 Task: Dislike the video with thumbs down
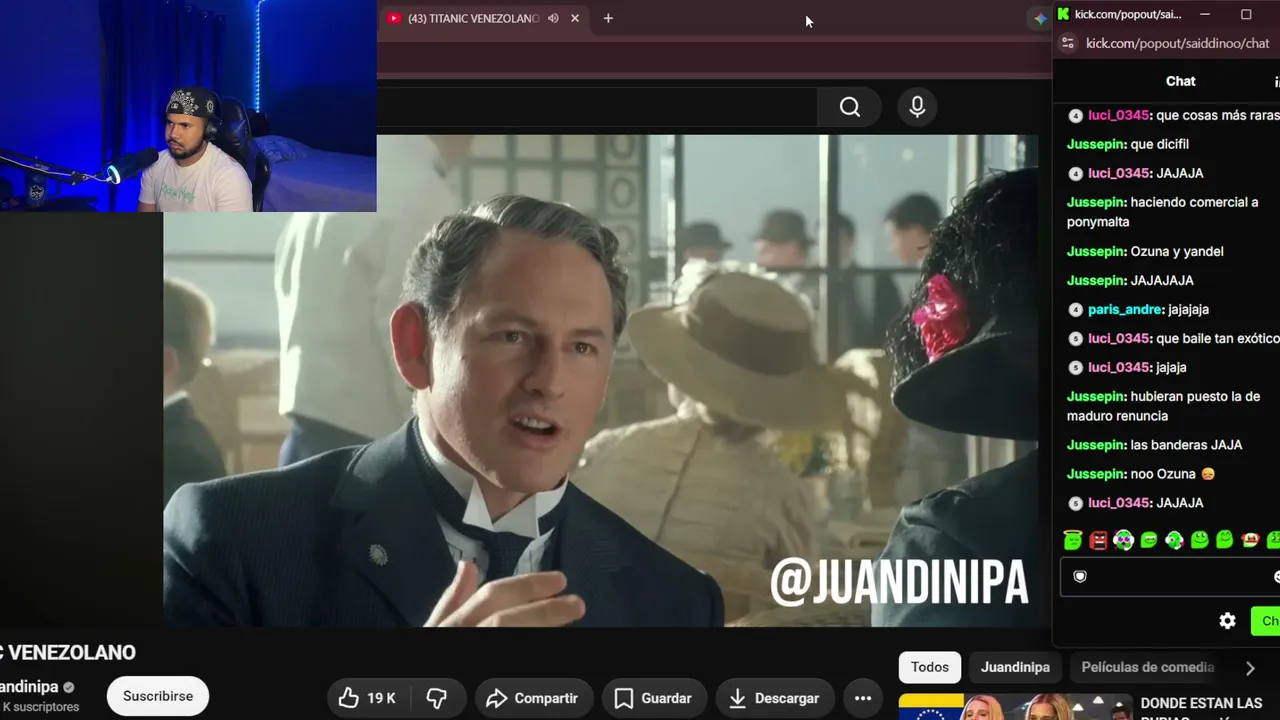click(437, 698)
